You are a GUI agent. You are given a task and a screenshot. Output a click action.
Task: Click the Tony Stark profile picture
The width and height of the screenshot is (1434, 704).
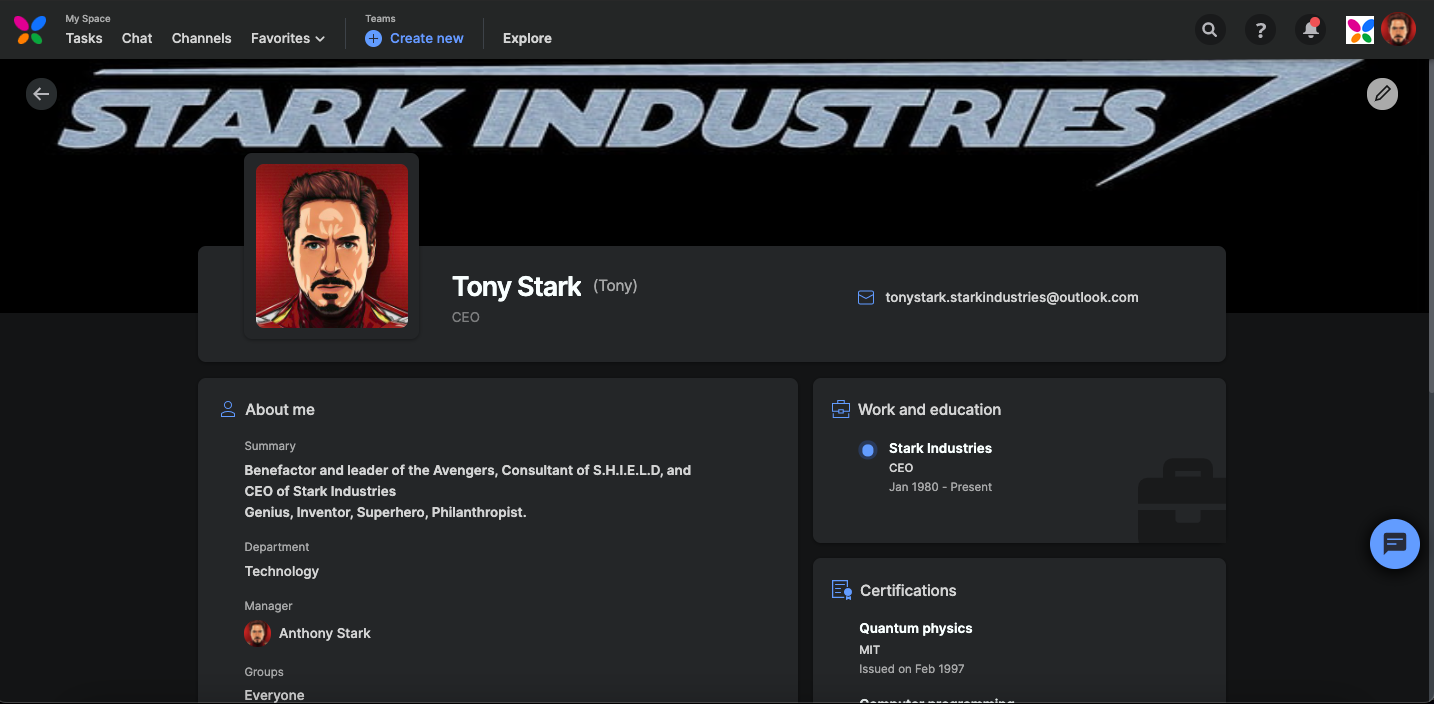click(332, 246)
